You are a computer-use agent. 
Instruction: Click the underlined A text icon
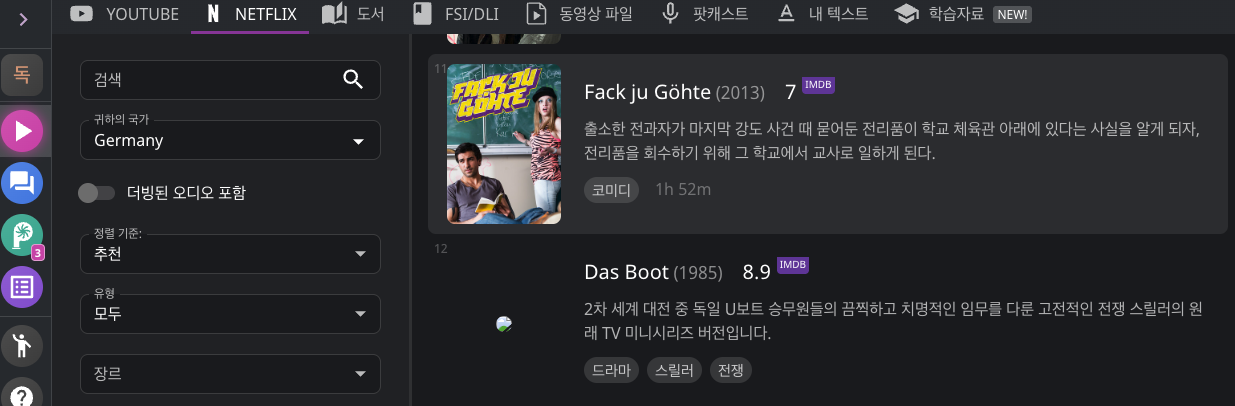pyautogui.click(x=787, y=14)
